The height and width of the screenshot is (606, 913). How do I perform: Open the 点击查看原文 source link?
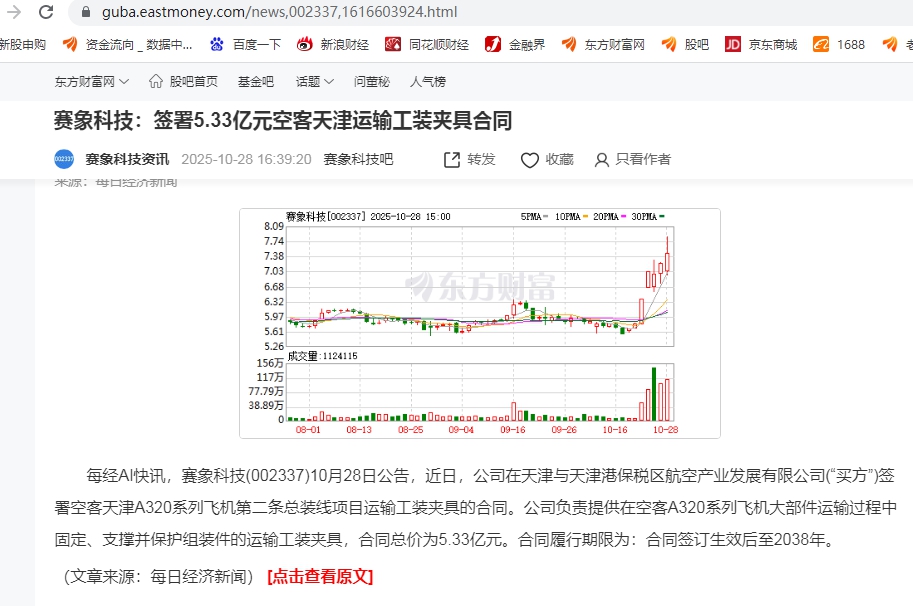point(320,576)
